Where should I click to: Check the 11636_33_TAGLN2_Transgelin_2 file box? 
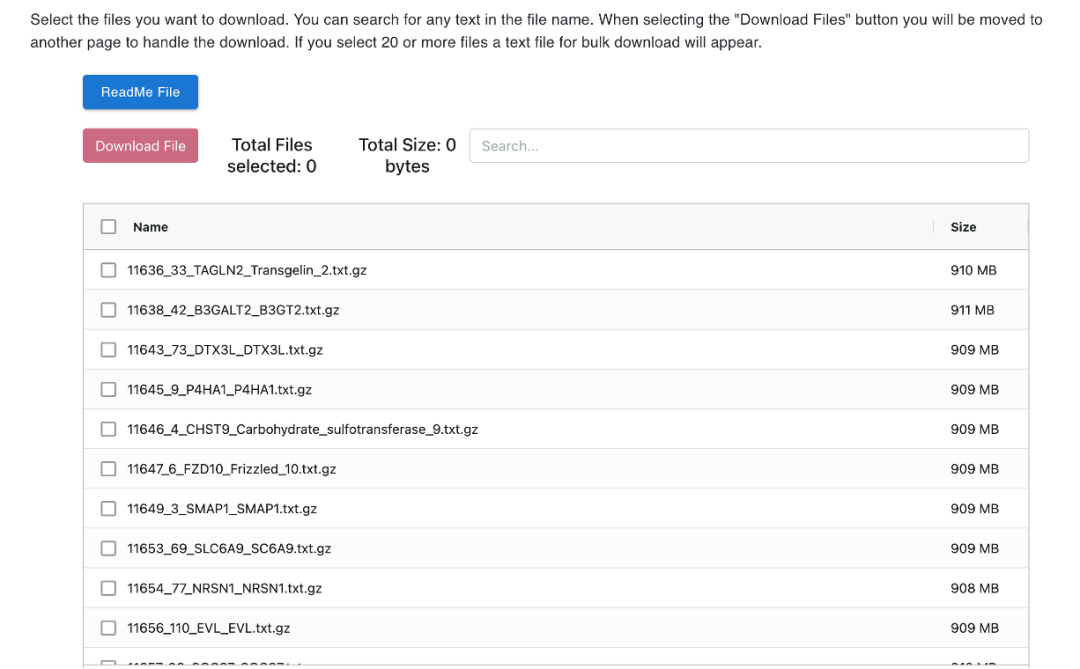pos(108,270)
